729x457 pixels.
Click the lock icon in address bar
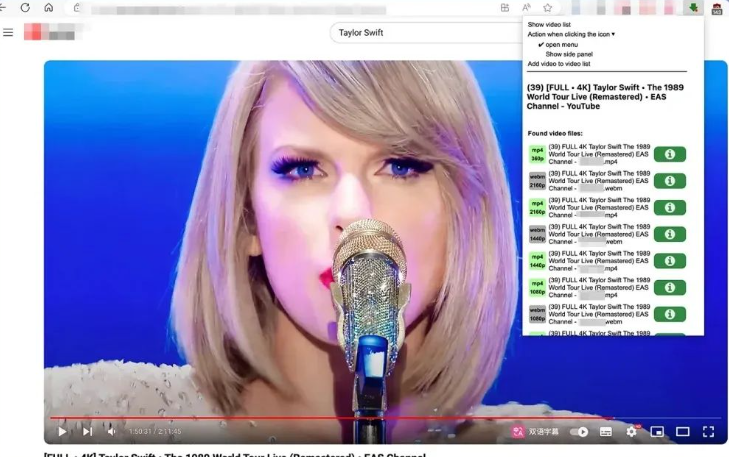tap(77, 7)
